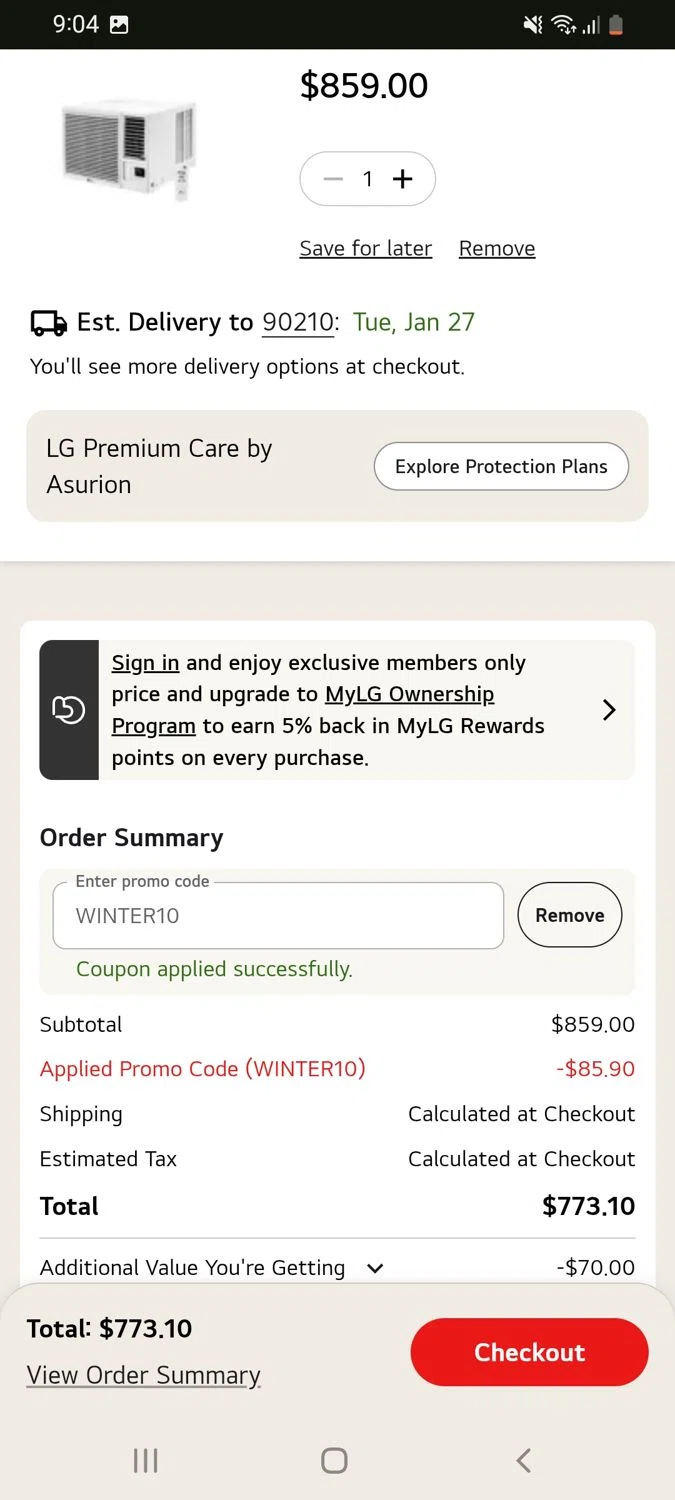The width and height of the screenshot is (675, 1500).
Task: Open the Sign in link
Action: click(x=145, y=663)
